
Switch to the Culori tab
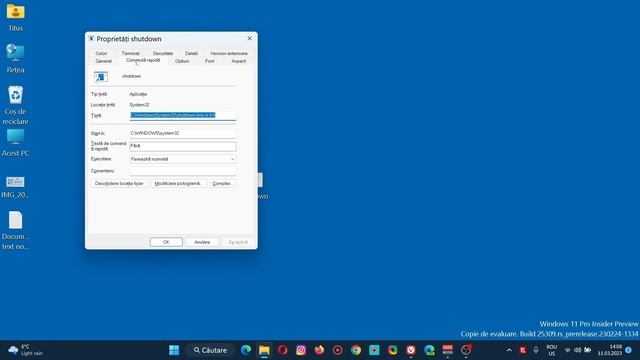click(101, 53)
